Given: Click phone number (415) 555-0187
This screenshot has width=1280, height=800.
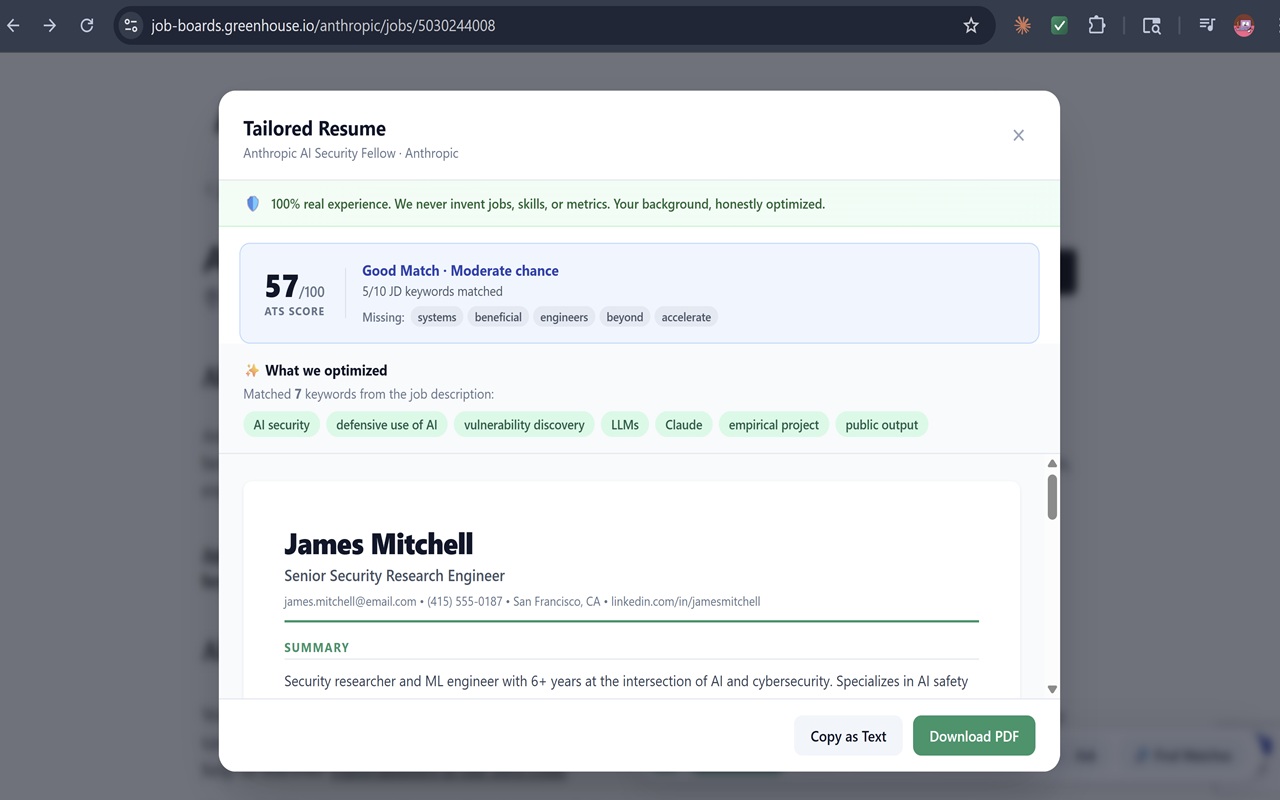Looking at the screenshot, I should pos(465,602).
